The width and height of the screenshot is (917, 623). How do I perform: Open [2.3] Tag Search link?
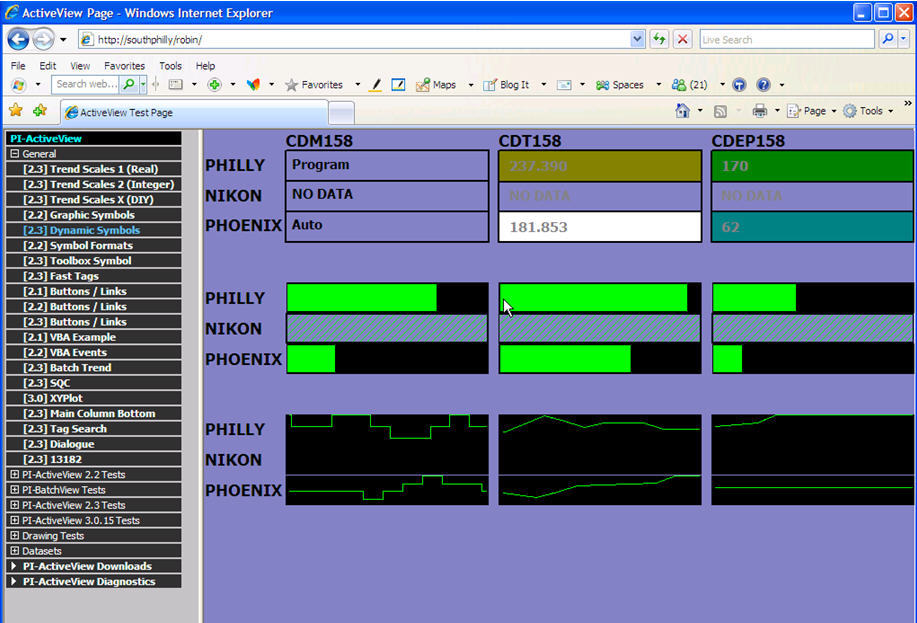point(65,429)
